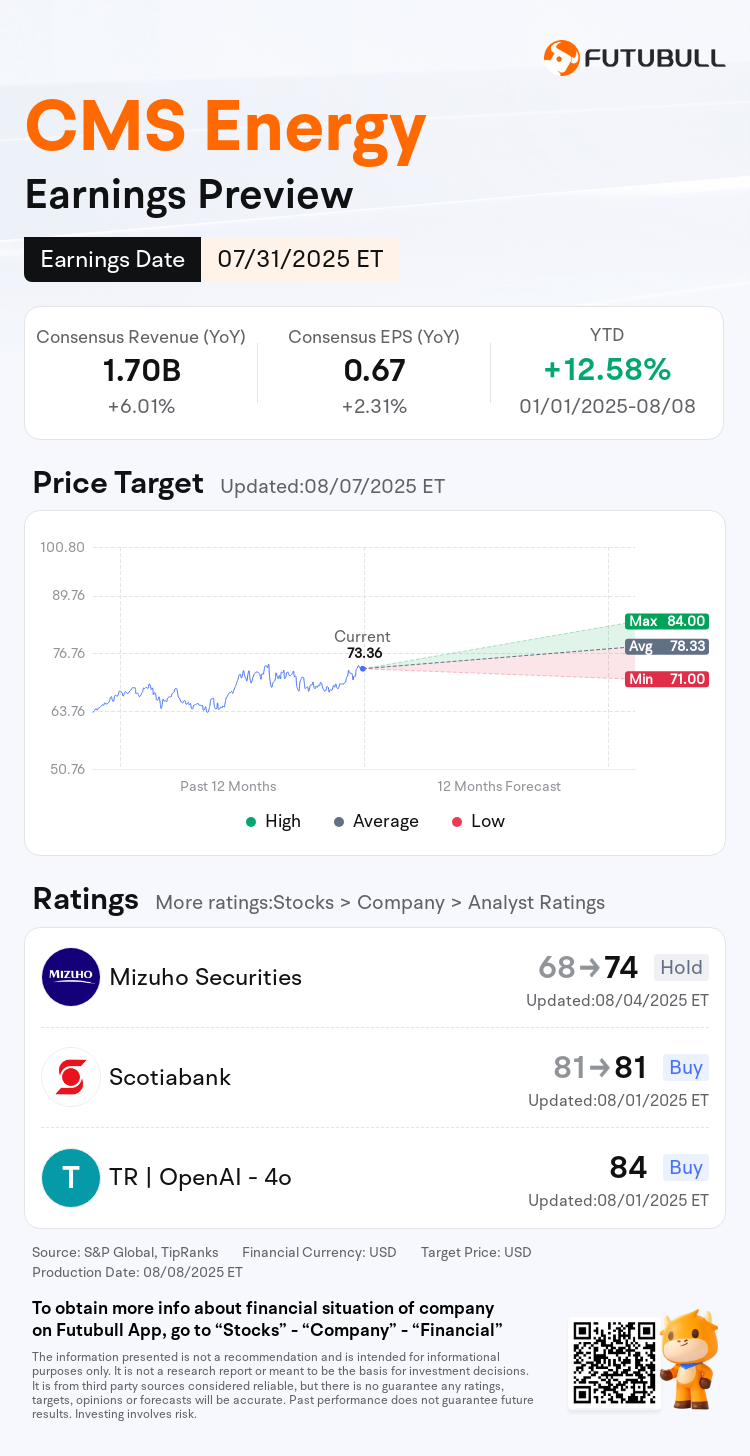The width and height of the screenshot is (750, 1456).
Task: Select the gray Average legend marker
Action: (339, 821)
